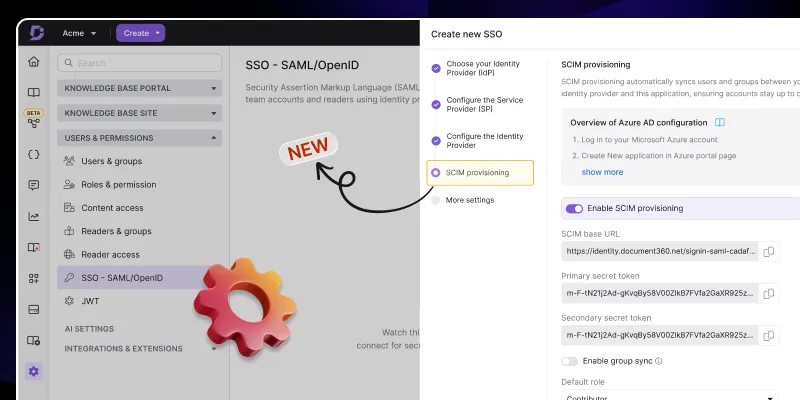800x400 pixels.
Task: Click the Document360 logo
Action: coord(37,33)
